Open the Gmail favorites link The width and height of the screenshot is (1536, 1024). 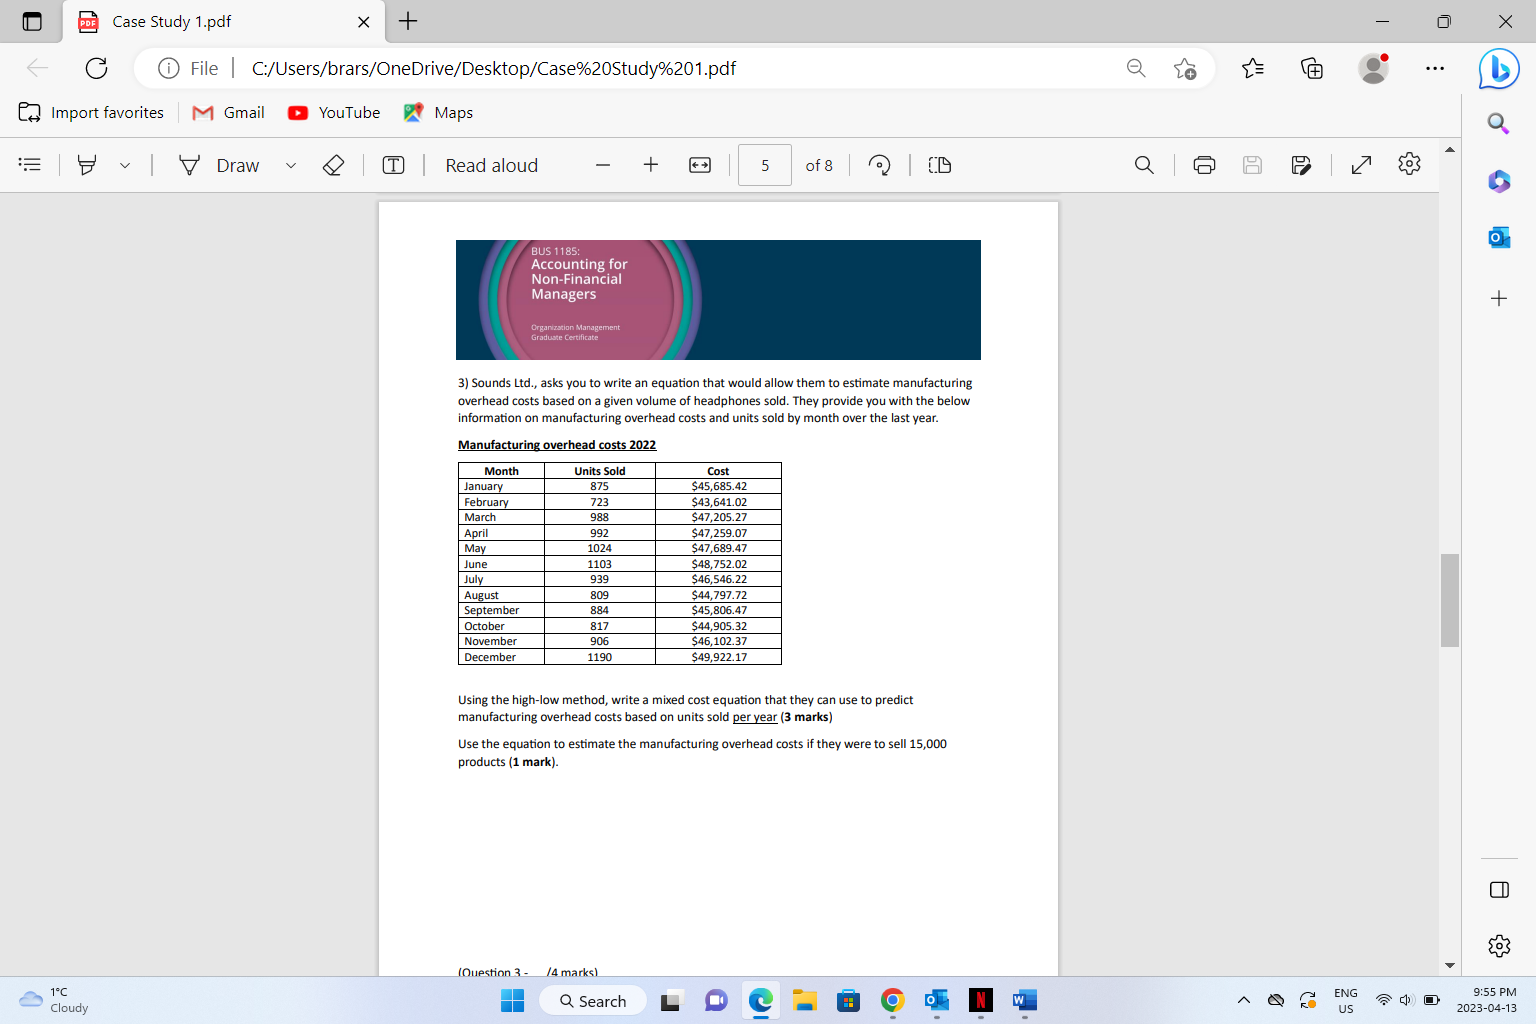(x=228, y=112)
